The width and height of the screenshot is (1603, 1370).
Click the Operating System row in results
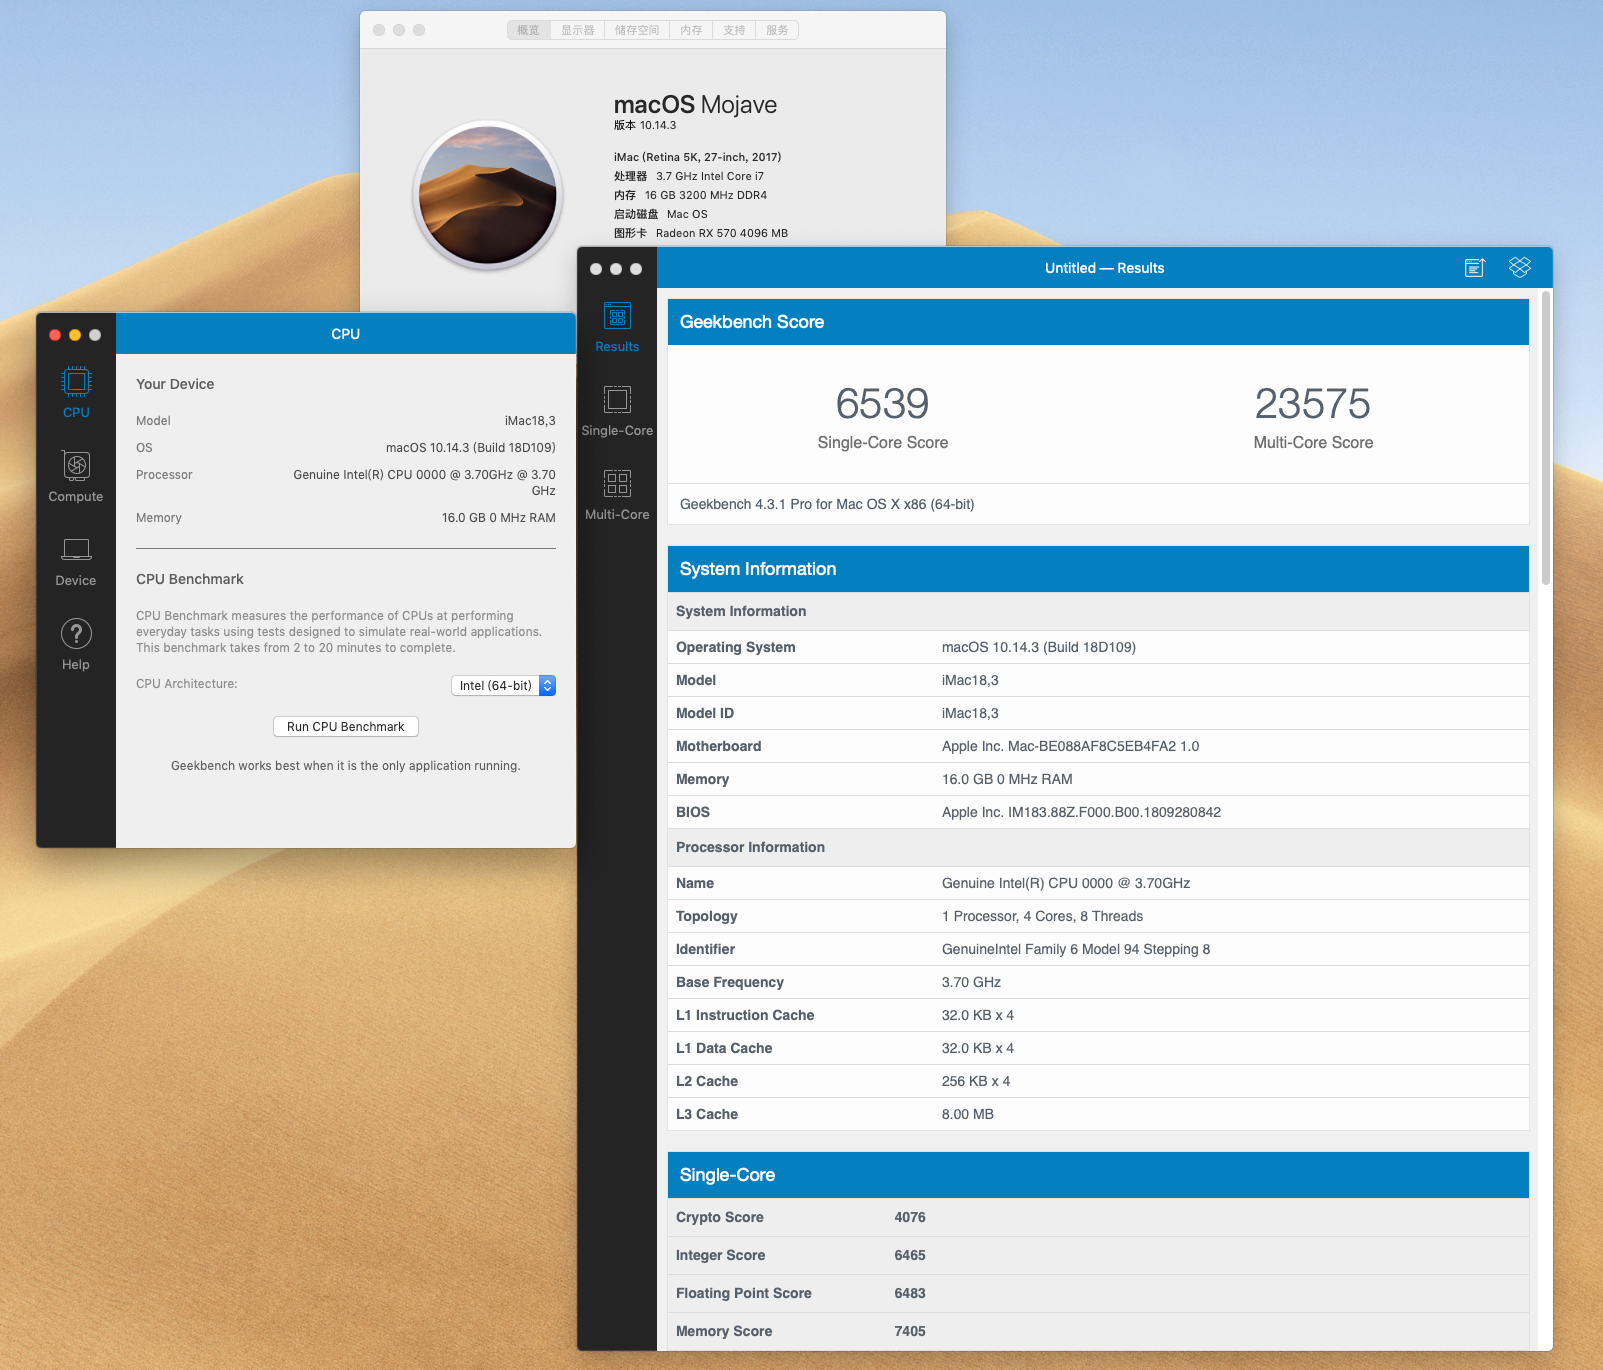click(1098, 647)
